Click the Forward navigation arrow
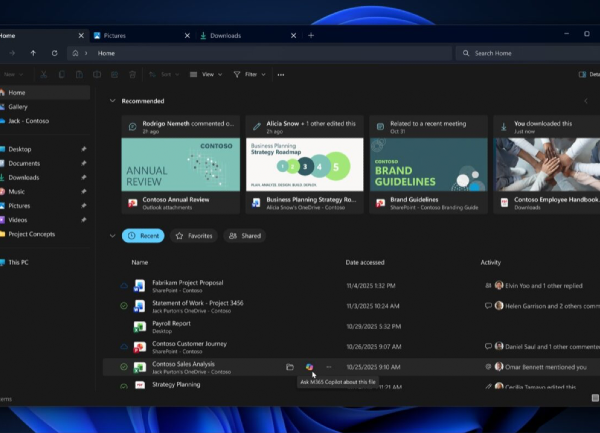 12,53
